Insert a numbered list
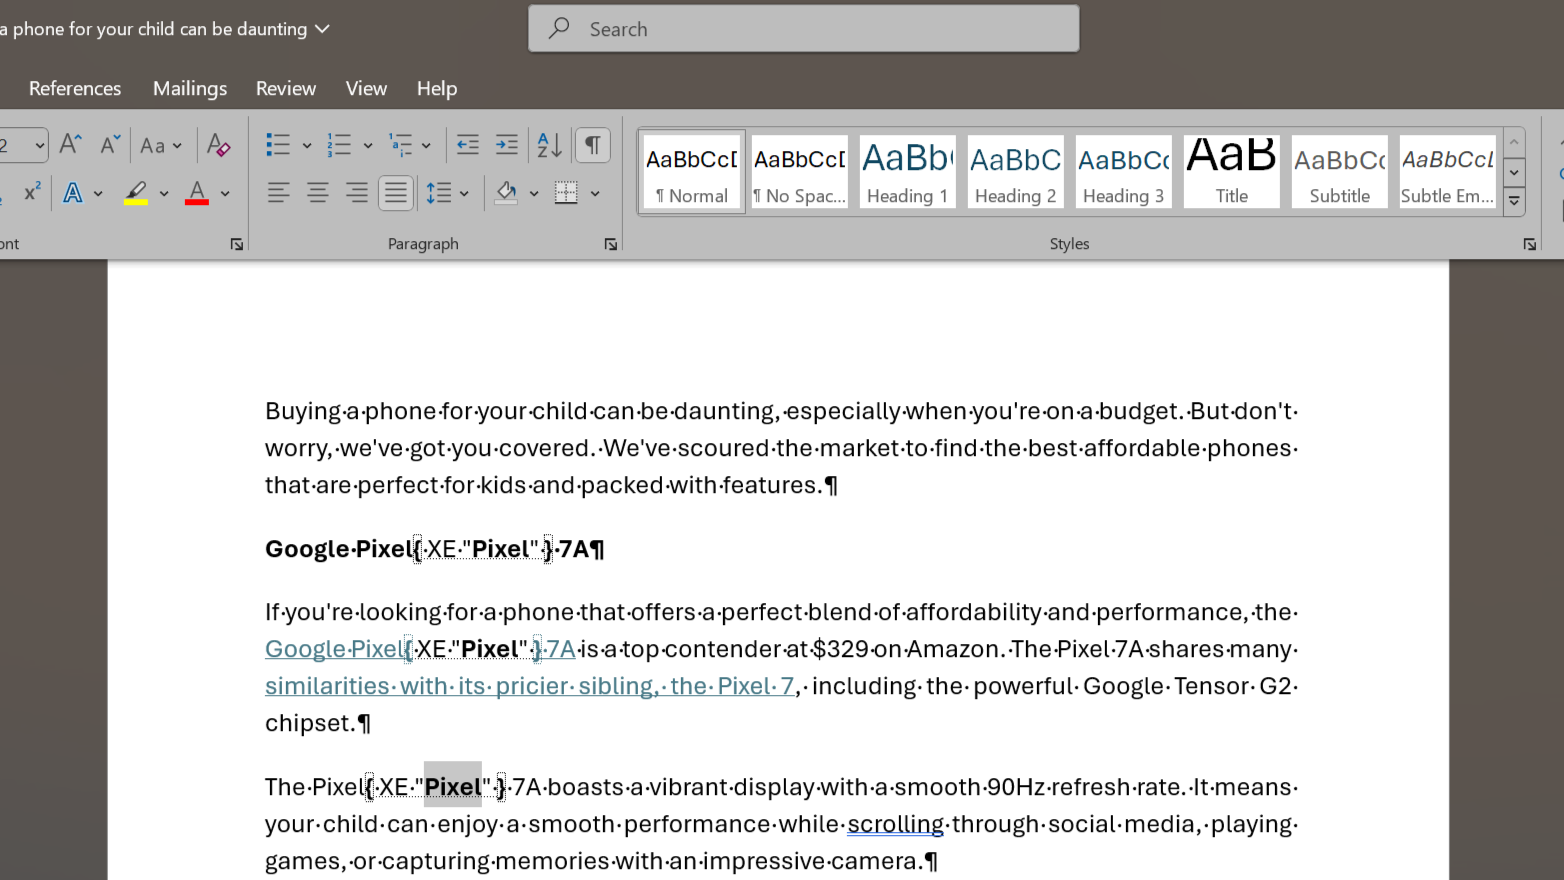The height and width of the screenshot is (880, 1564). [340, 145]
